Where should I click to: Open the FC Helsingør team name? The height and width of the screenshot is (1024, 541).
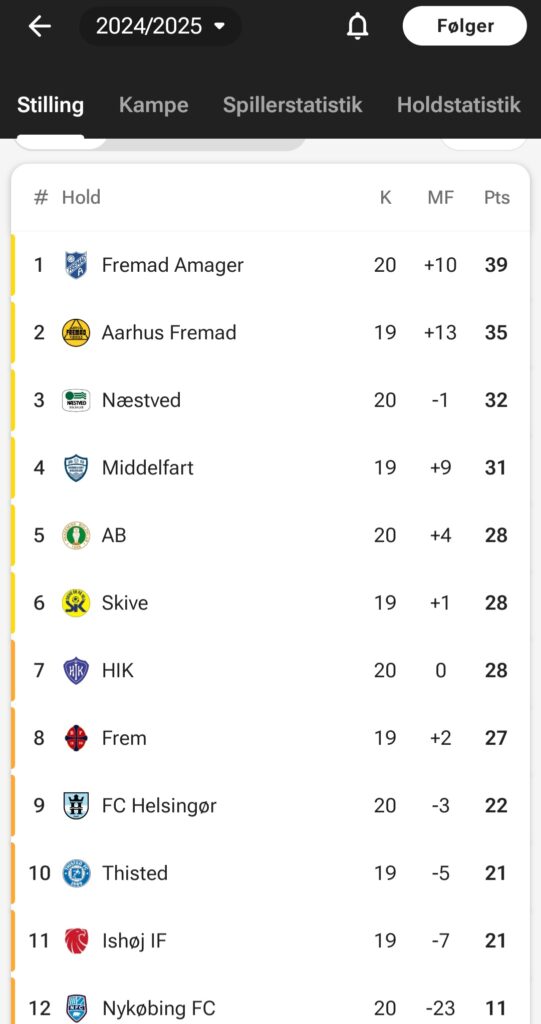pyautogui.click(x=159, y=805)
